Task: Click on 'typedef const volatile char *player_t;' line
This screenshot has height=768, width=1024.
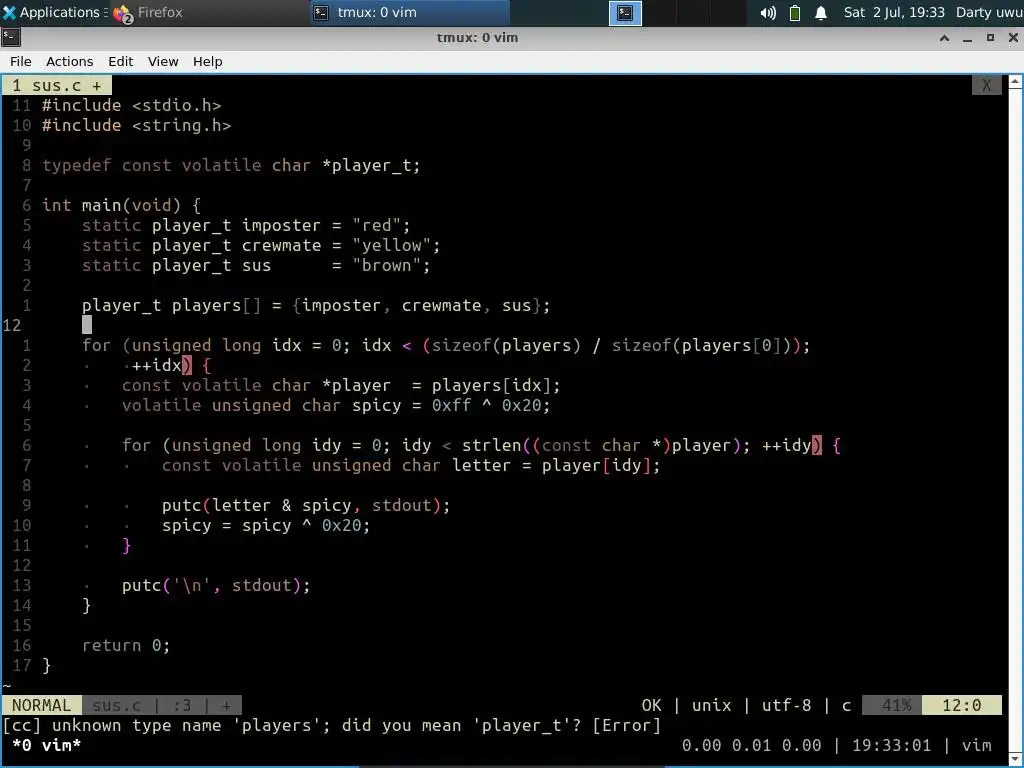Action: pyautogui.click(x=231, y=165)
